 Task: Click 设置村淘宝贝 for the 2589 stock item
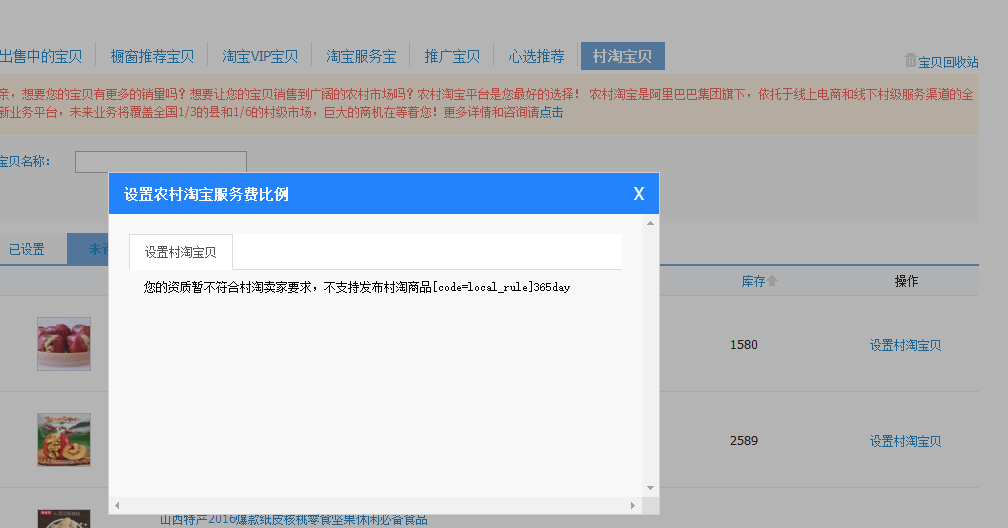point(905,441)
